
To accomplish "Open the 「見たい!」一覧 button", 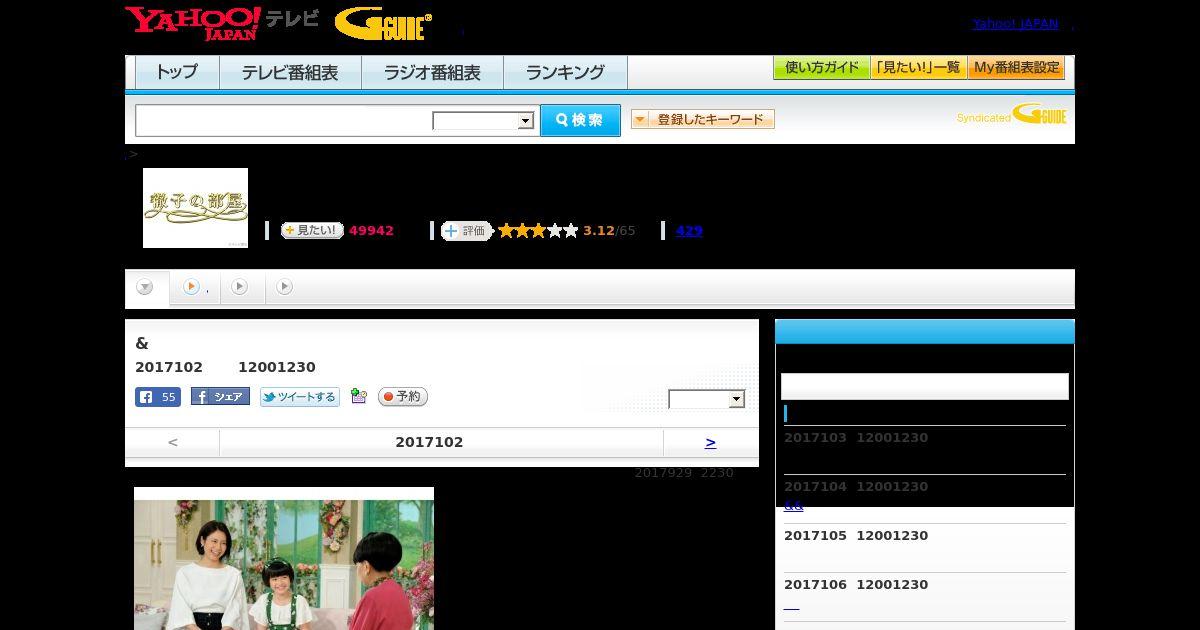I will tap(918, 68).
